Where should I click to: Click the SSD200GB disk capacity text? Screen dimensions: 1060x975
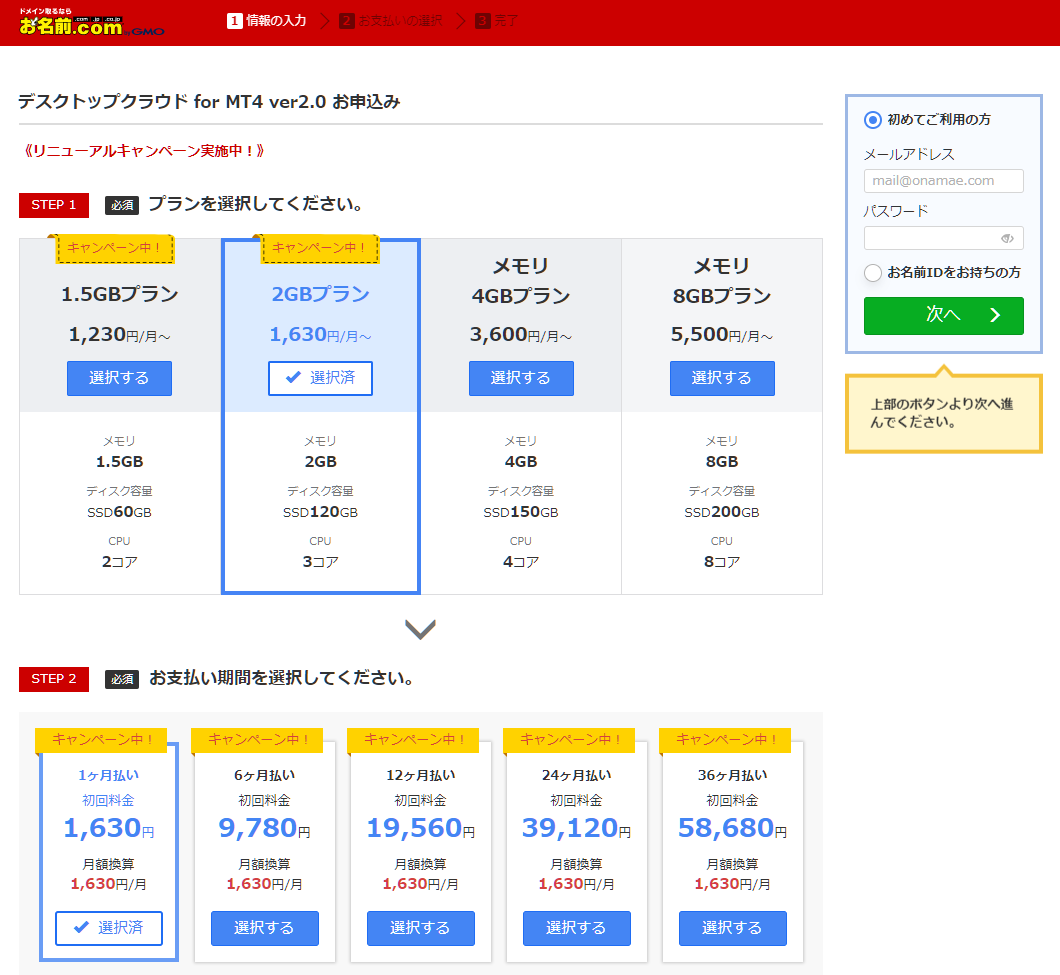721,513
